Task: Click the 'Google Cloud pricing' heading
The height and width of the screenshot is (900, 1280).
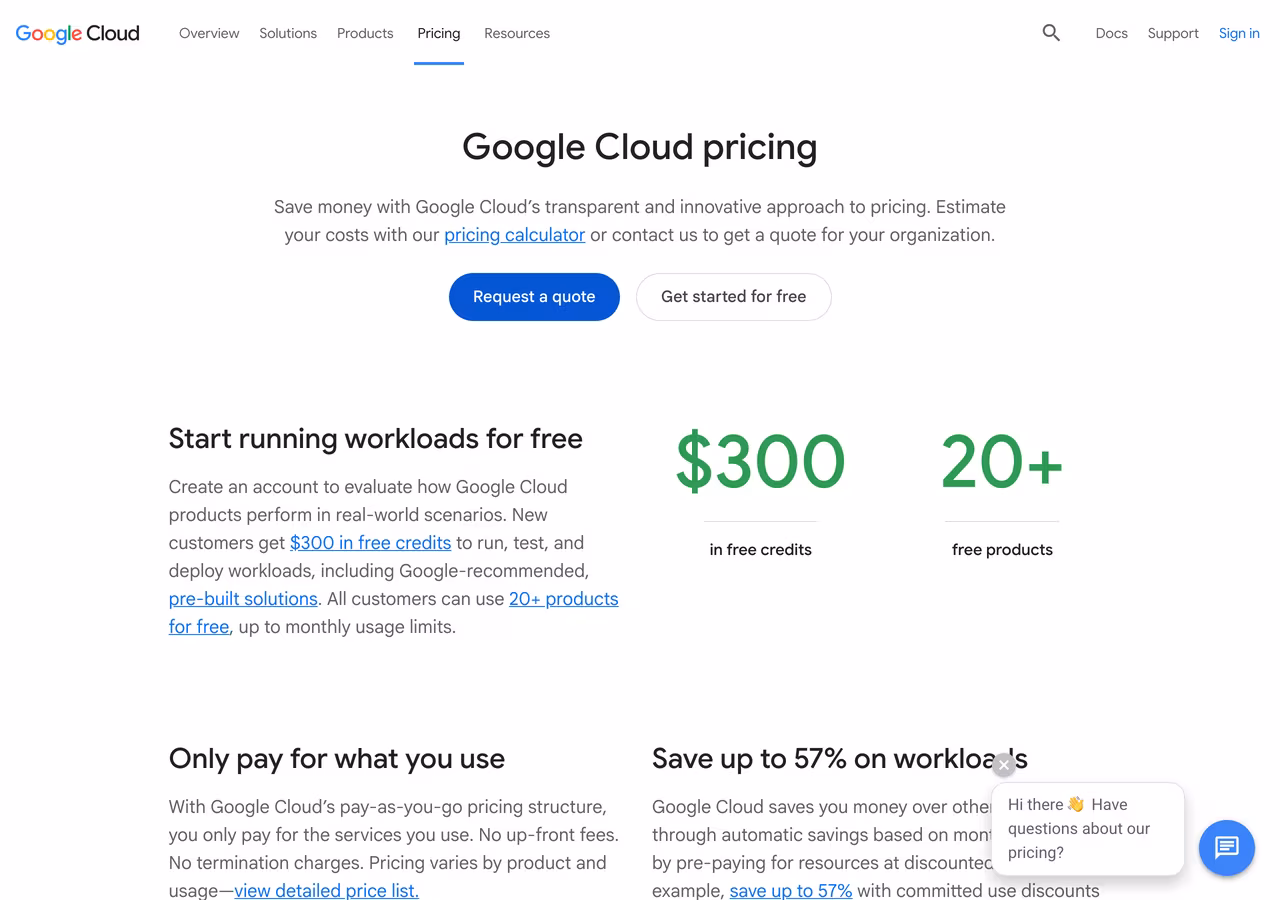Action: coord(640,147)
